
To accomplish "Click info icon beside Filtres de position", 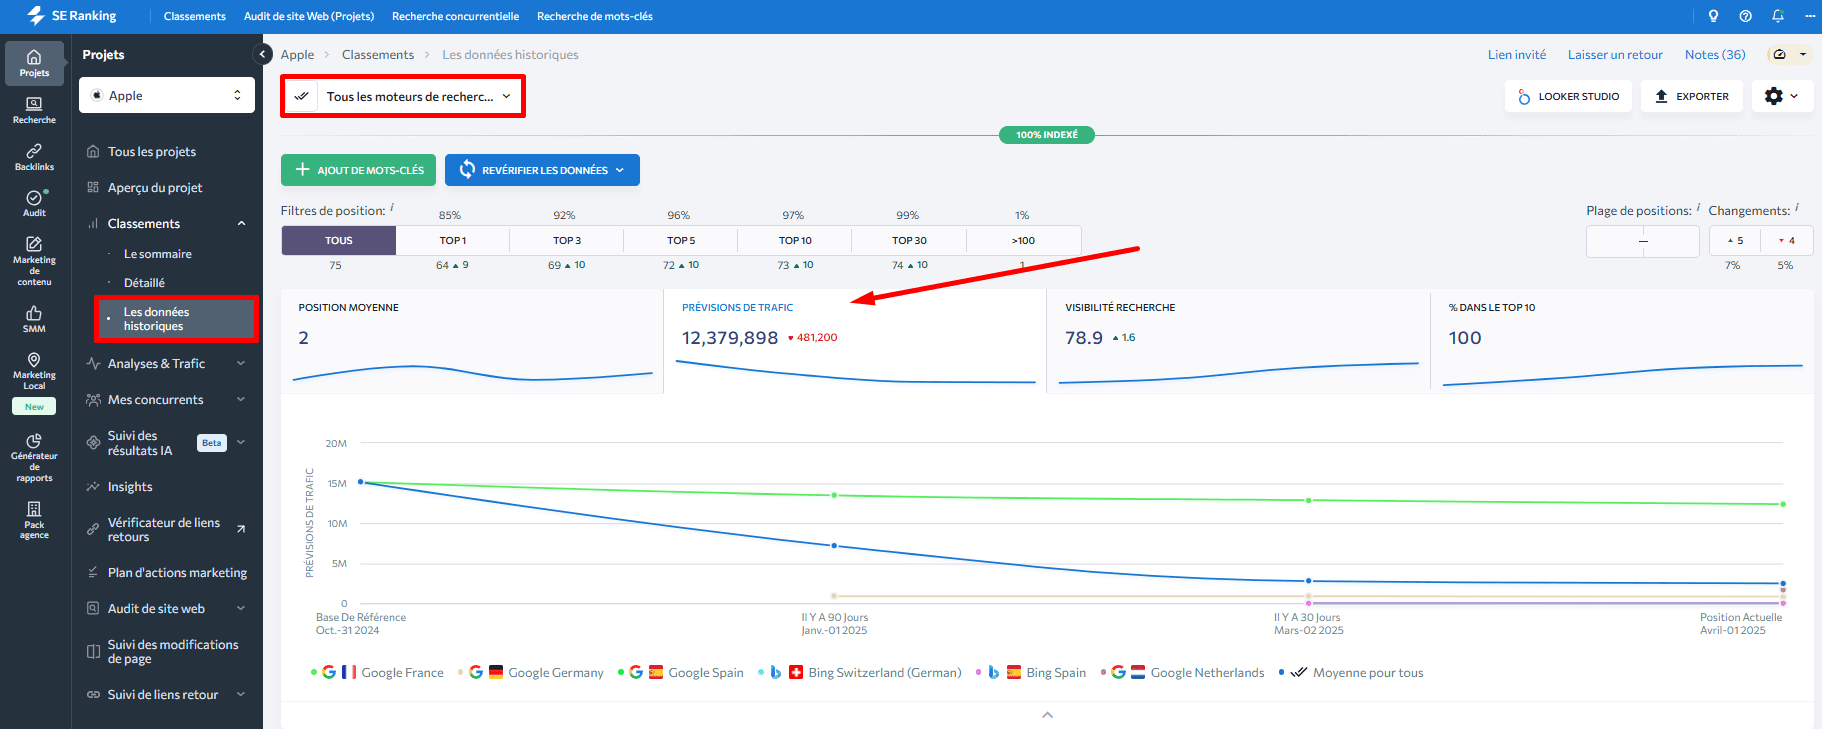I will [x=392, y=207].
